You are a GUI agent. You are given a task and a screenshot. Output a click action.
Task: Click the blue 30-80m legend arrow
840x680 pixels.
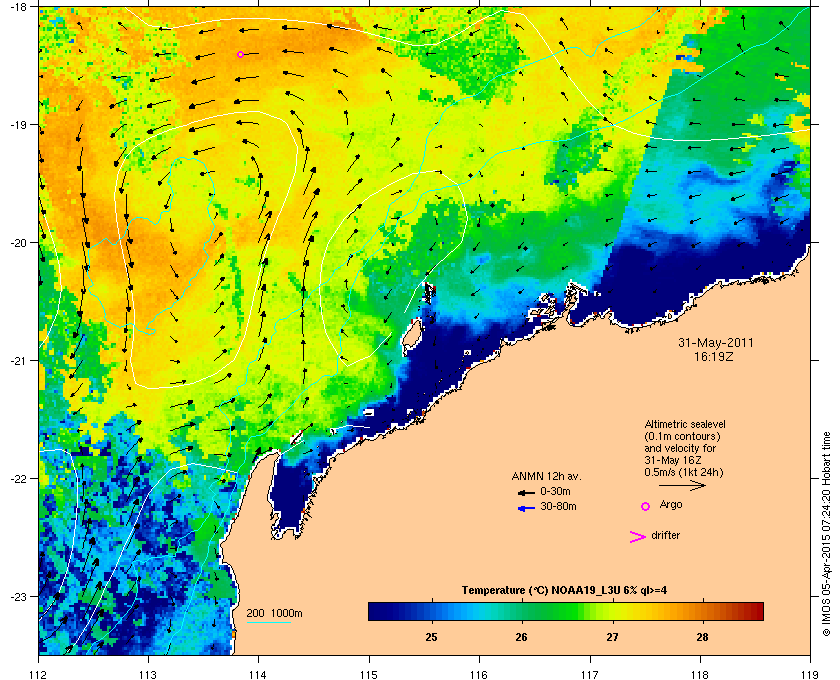point(526,508)
